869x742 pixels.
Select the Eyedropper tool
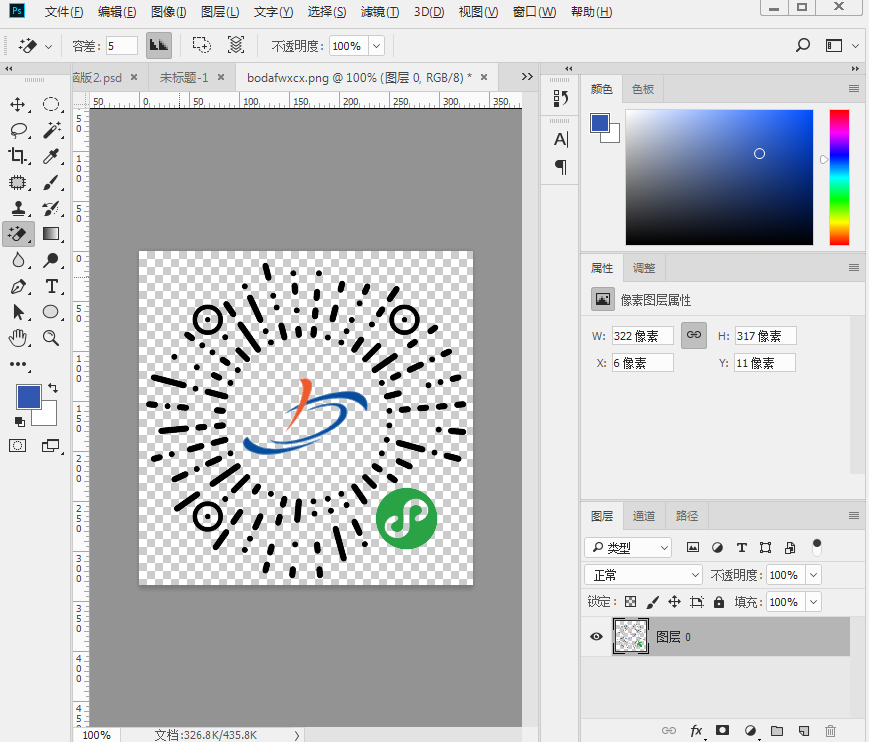point(51,156)
